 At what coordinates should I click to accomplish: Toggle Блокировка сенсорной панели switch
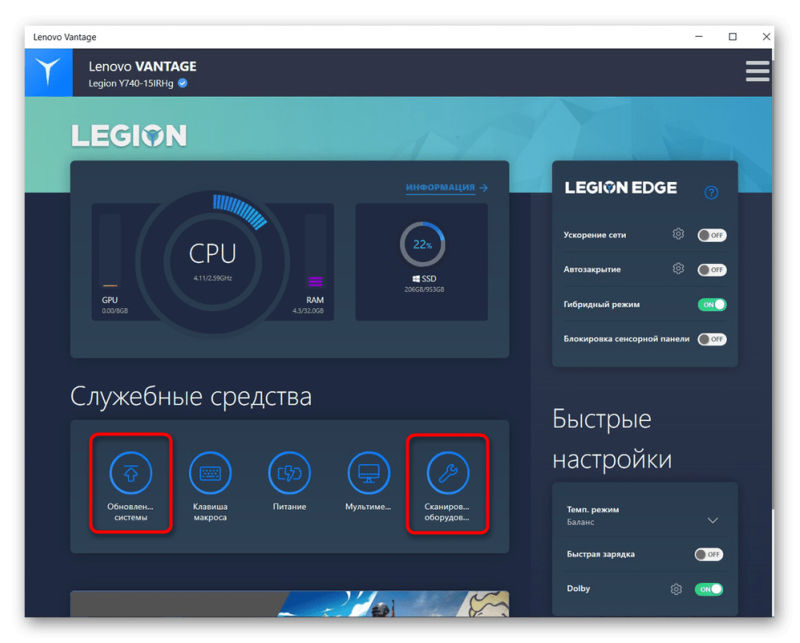(712, 339)
